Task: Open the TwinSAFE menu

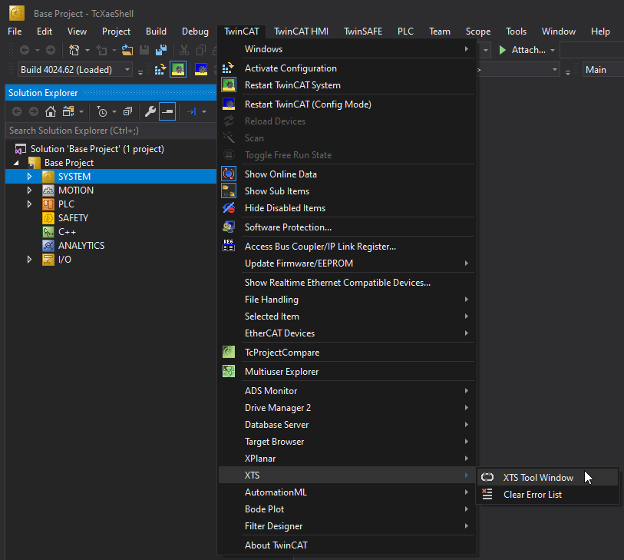Action: pos(363,31)
